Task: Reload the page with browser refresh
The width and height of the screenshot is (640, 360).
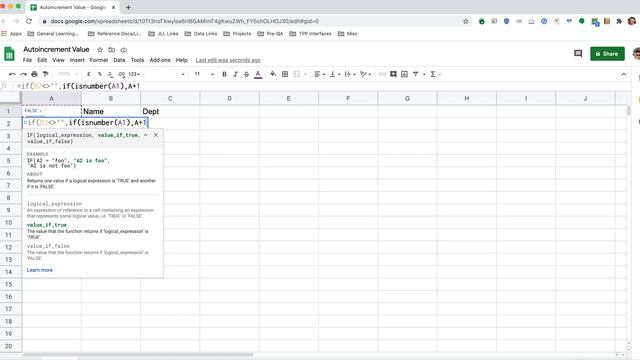Action: [29, 21]
